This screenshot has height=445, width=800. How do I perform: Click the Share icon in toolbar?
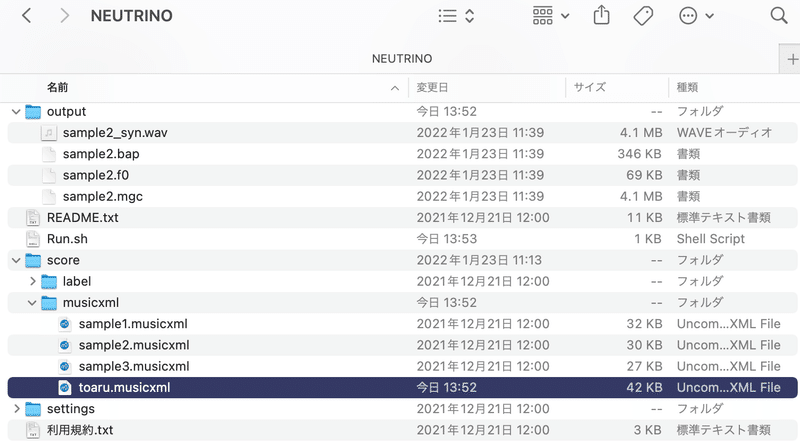click(x=602, y=15)
